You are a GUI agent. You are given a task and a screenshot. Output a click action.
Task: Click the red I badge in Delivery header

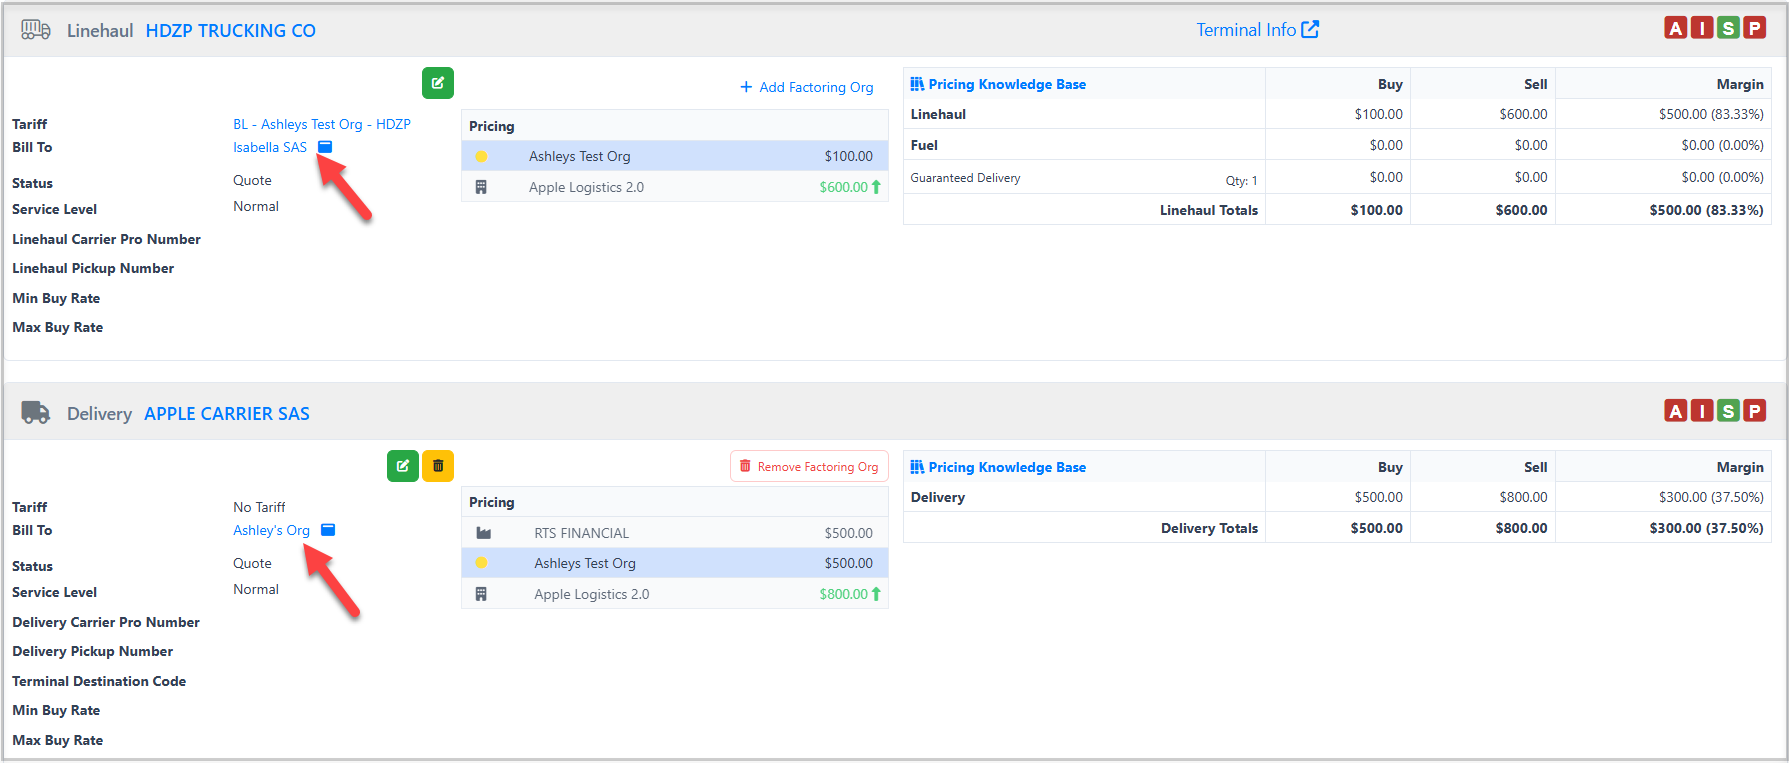click(x=1702, y=411)
